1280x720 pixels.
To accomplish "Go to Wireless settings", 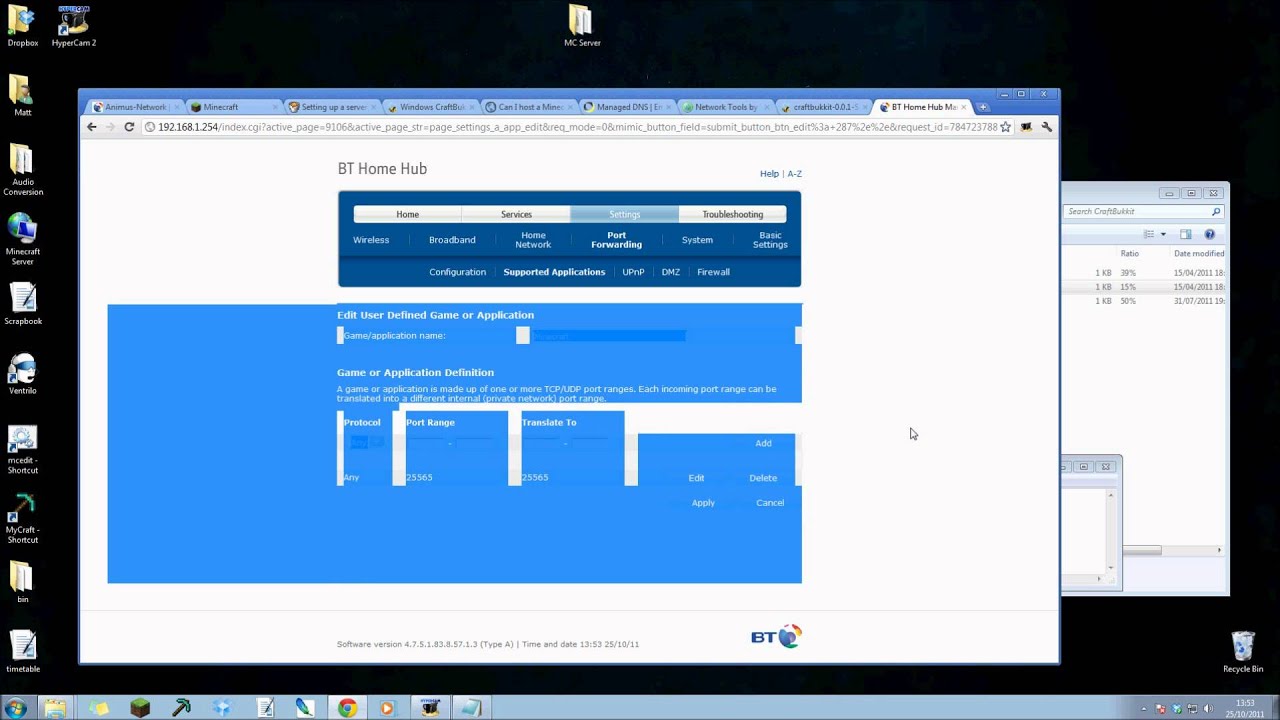I will (371, 240).
